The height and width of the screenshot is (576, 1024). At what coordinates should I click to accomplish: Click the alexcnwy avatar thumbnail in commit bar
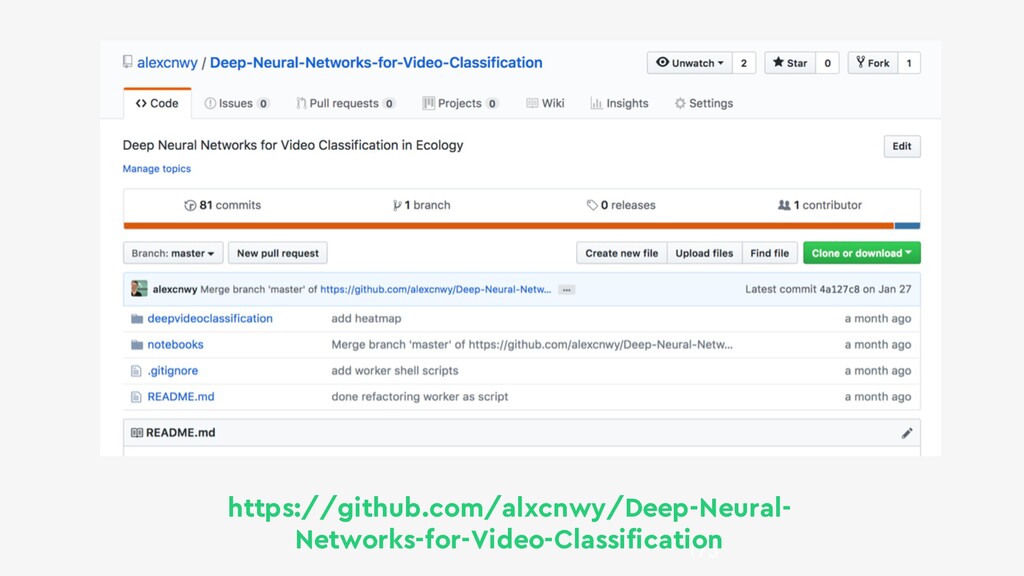pos(139,289)
